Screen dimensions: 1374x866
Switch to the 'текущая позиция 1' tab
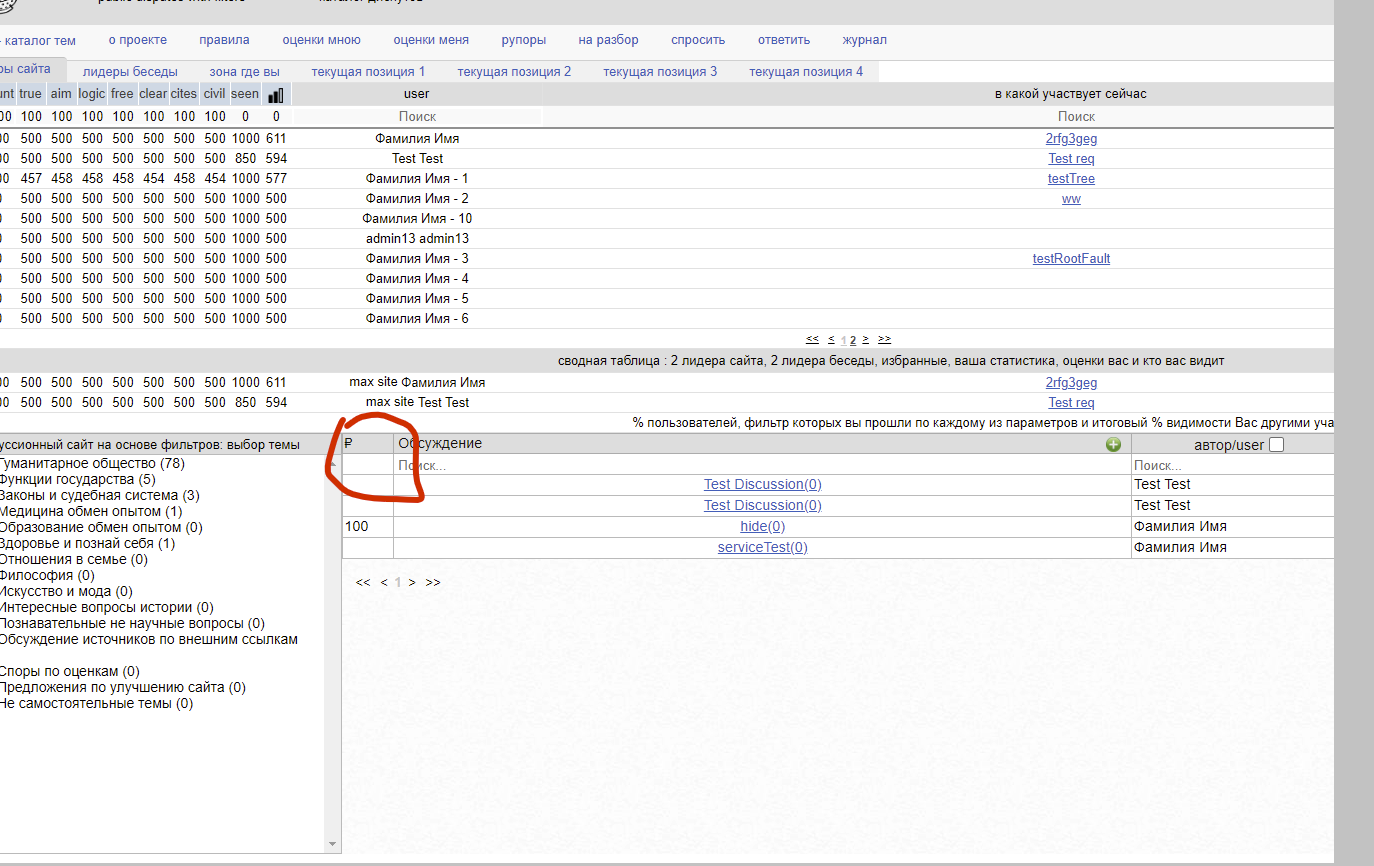[368, 72]
